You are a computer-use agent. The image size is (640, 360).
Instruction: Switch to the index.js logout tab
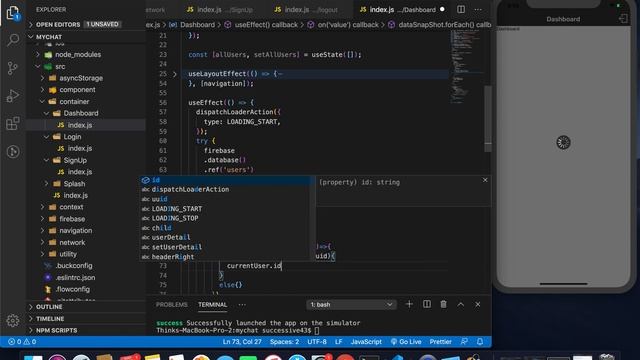click(x=307, y=9)
